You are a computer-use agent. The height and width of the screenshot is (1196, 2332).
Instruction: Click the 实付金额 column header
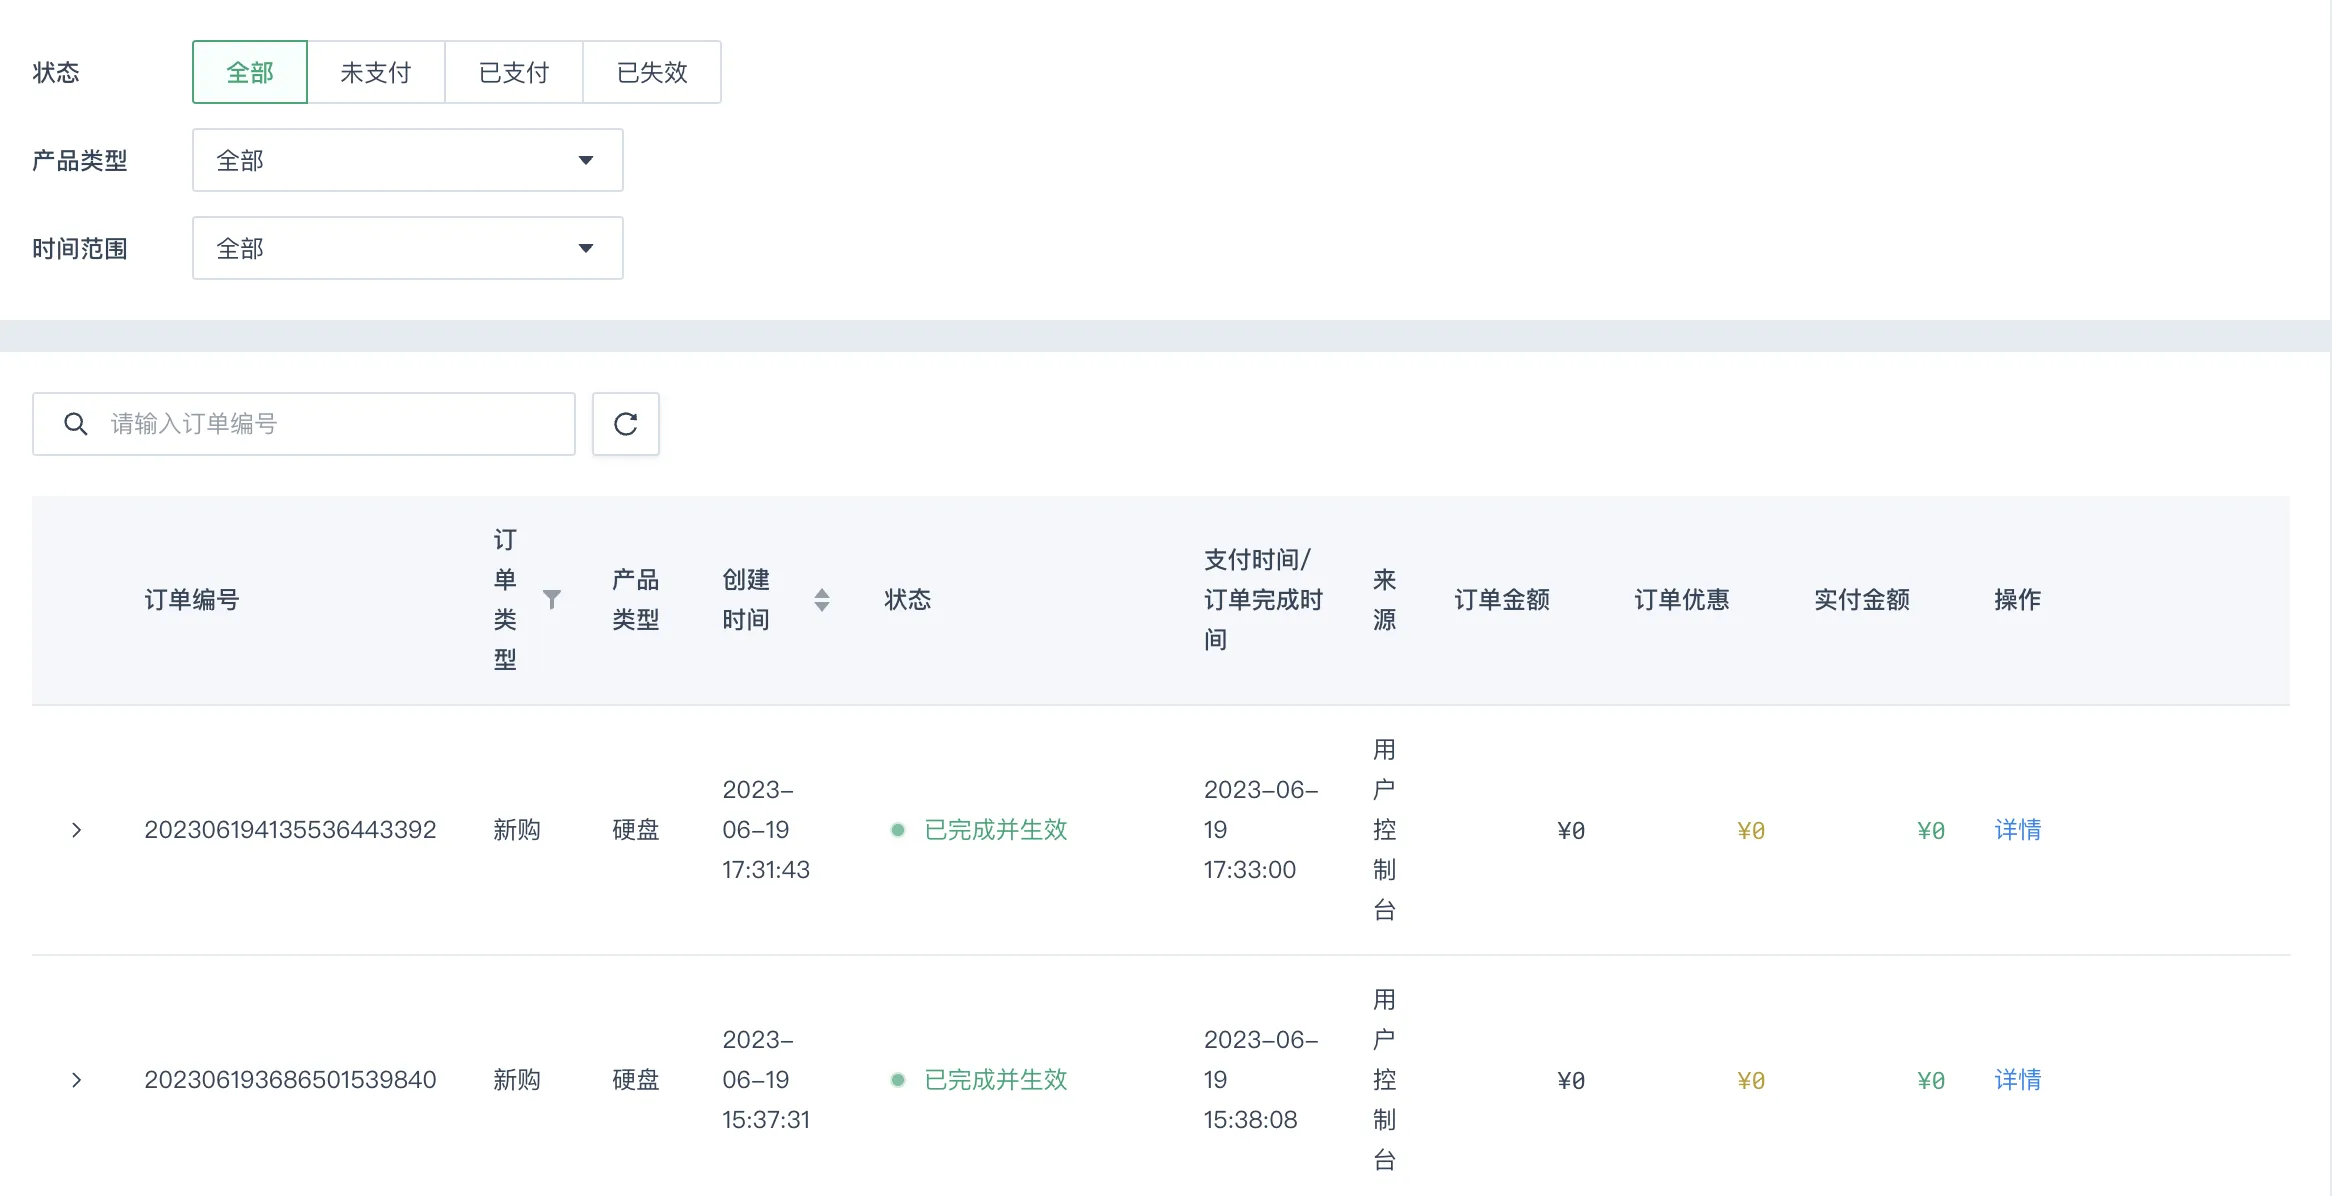point(1862,600)
